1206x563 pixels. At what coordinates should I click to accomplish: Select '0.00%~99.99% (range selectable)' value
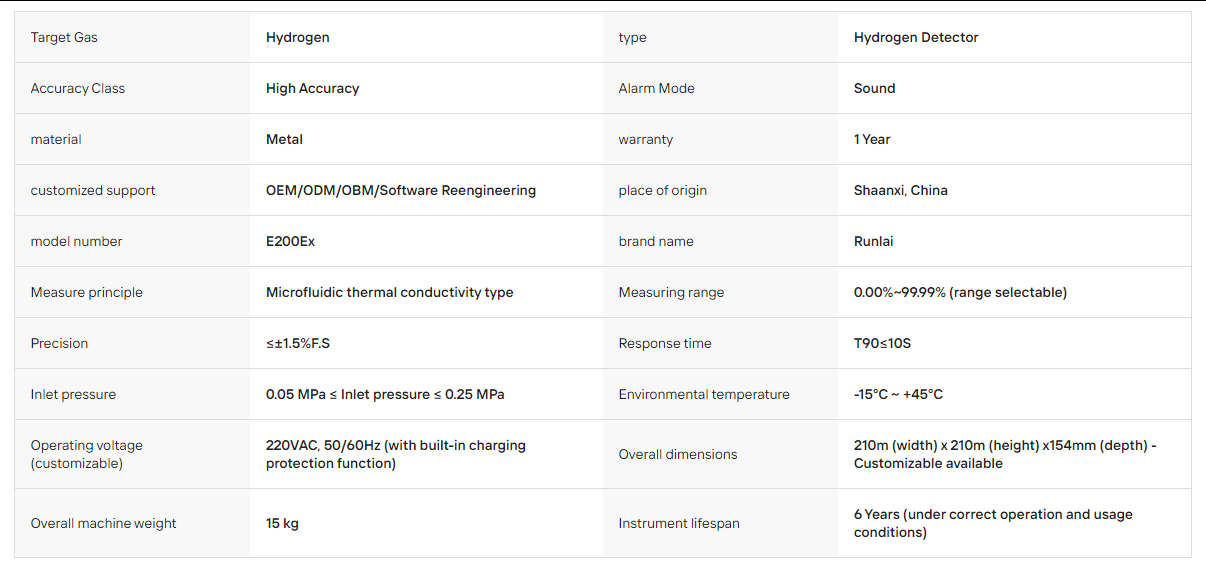pos(960,292)
